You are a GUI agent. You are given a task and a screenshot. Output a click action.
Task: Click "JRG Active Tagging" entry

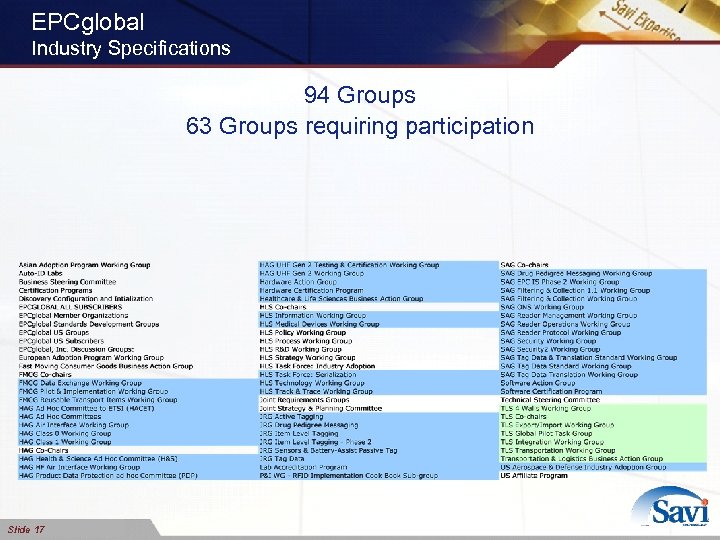click(x=291, y=416)
